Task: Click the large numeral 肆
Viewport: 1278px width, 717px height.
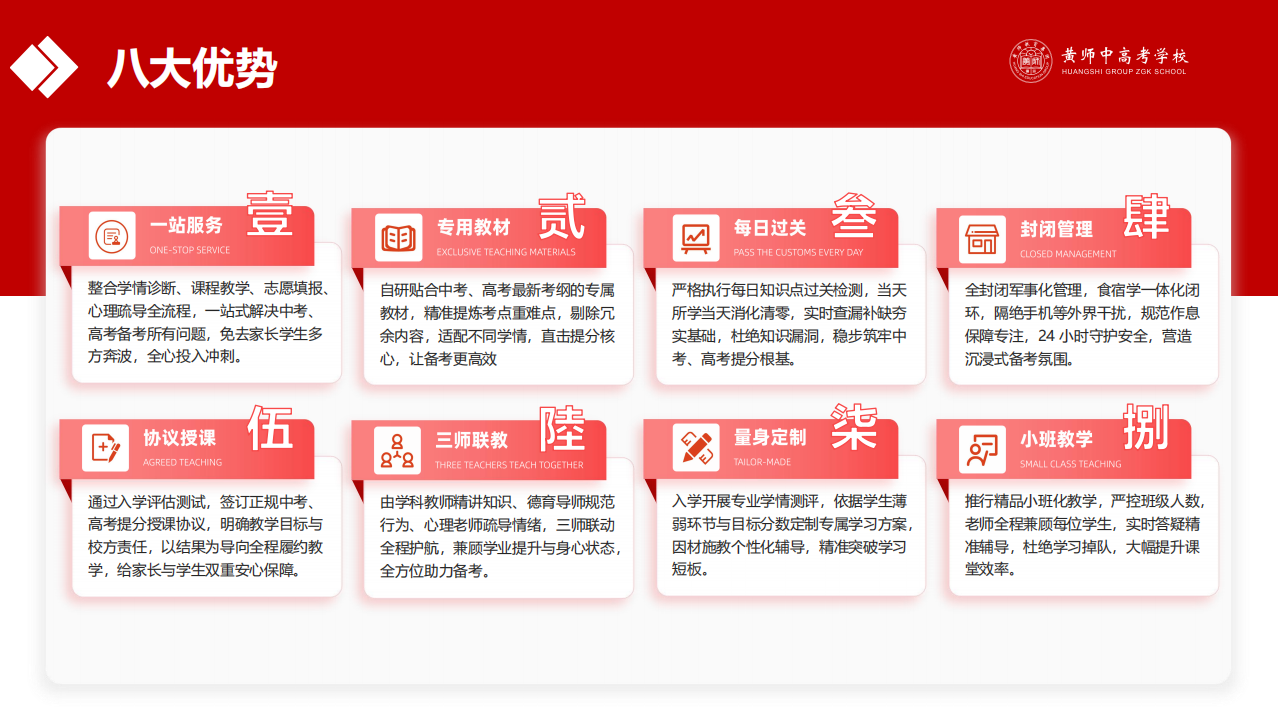Action: pos(1146,217)
